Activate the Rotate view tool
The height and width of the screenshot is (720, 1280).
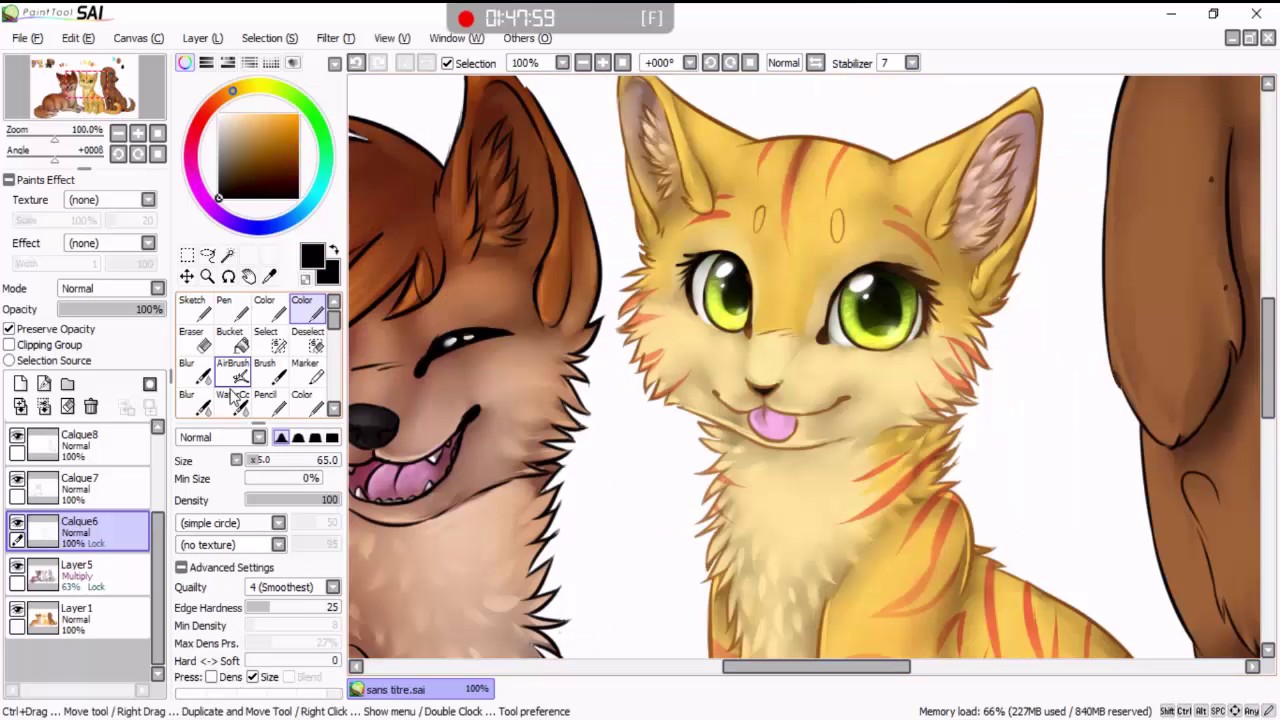[228, 277]
